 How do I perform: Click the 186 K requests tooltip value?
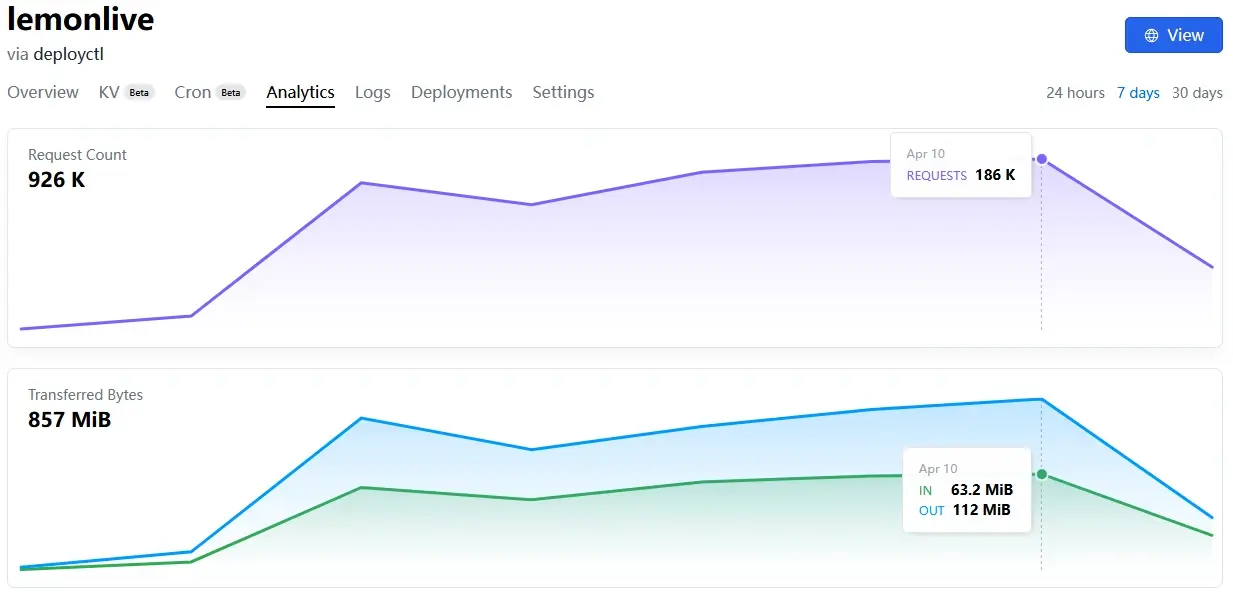995,175
